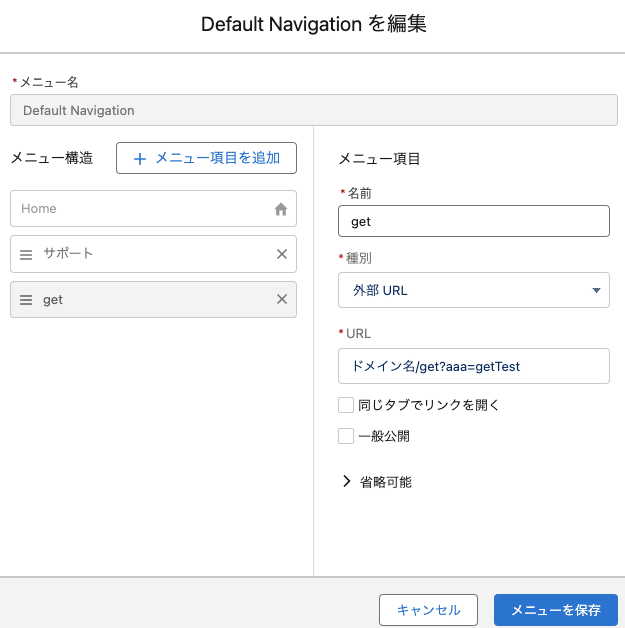625x628 pixels.
Task: Click the home icon in Home item
Action: pyautogui.click(x=281, y=209)
